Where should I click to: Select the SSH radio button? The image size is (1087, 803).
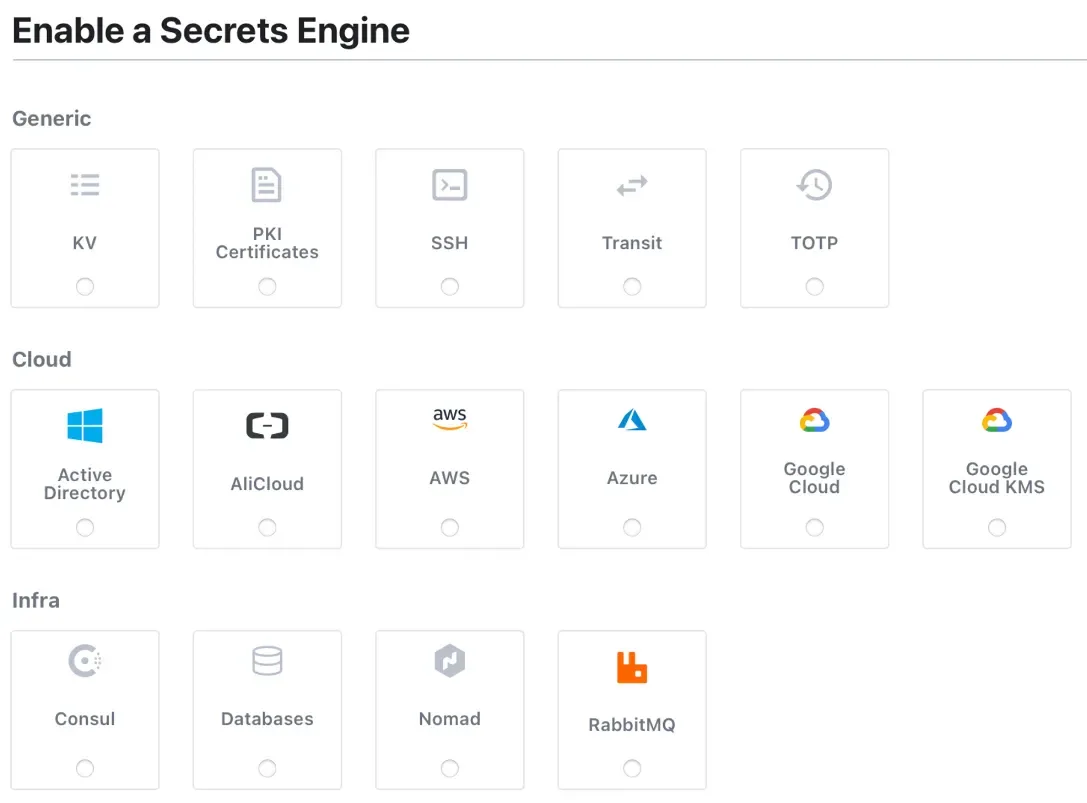449,286
